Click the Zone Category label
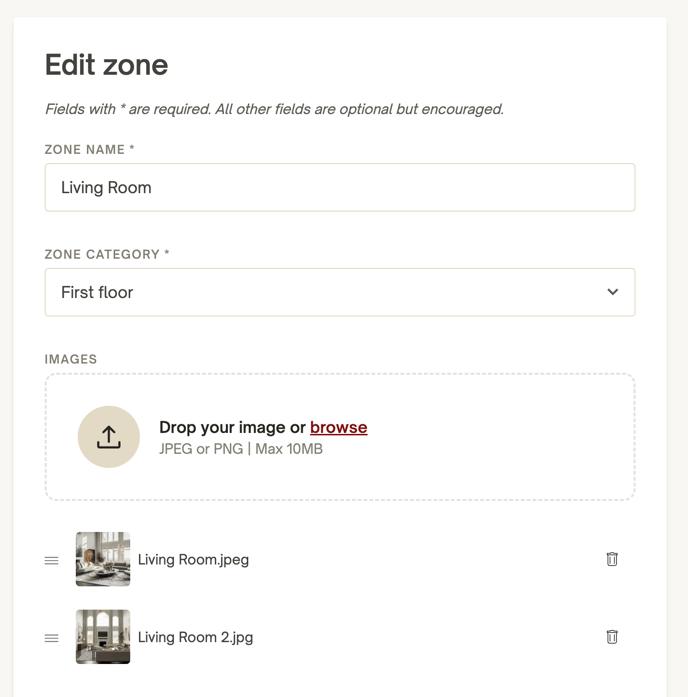This screenshot has width=688, height=697. (107, 254)
